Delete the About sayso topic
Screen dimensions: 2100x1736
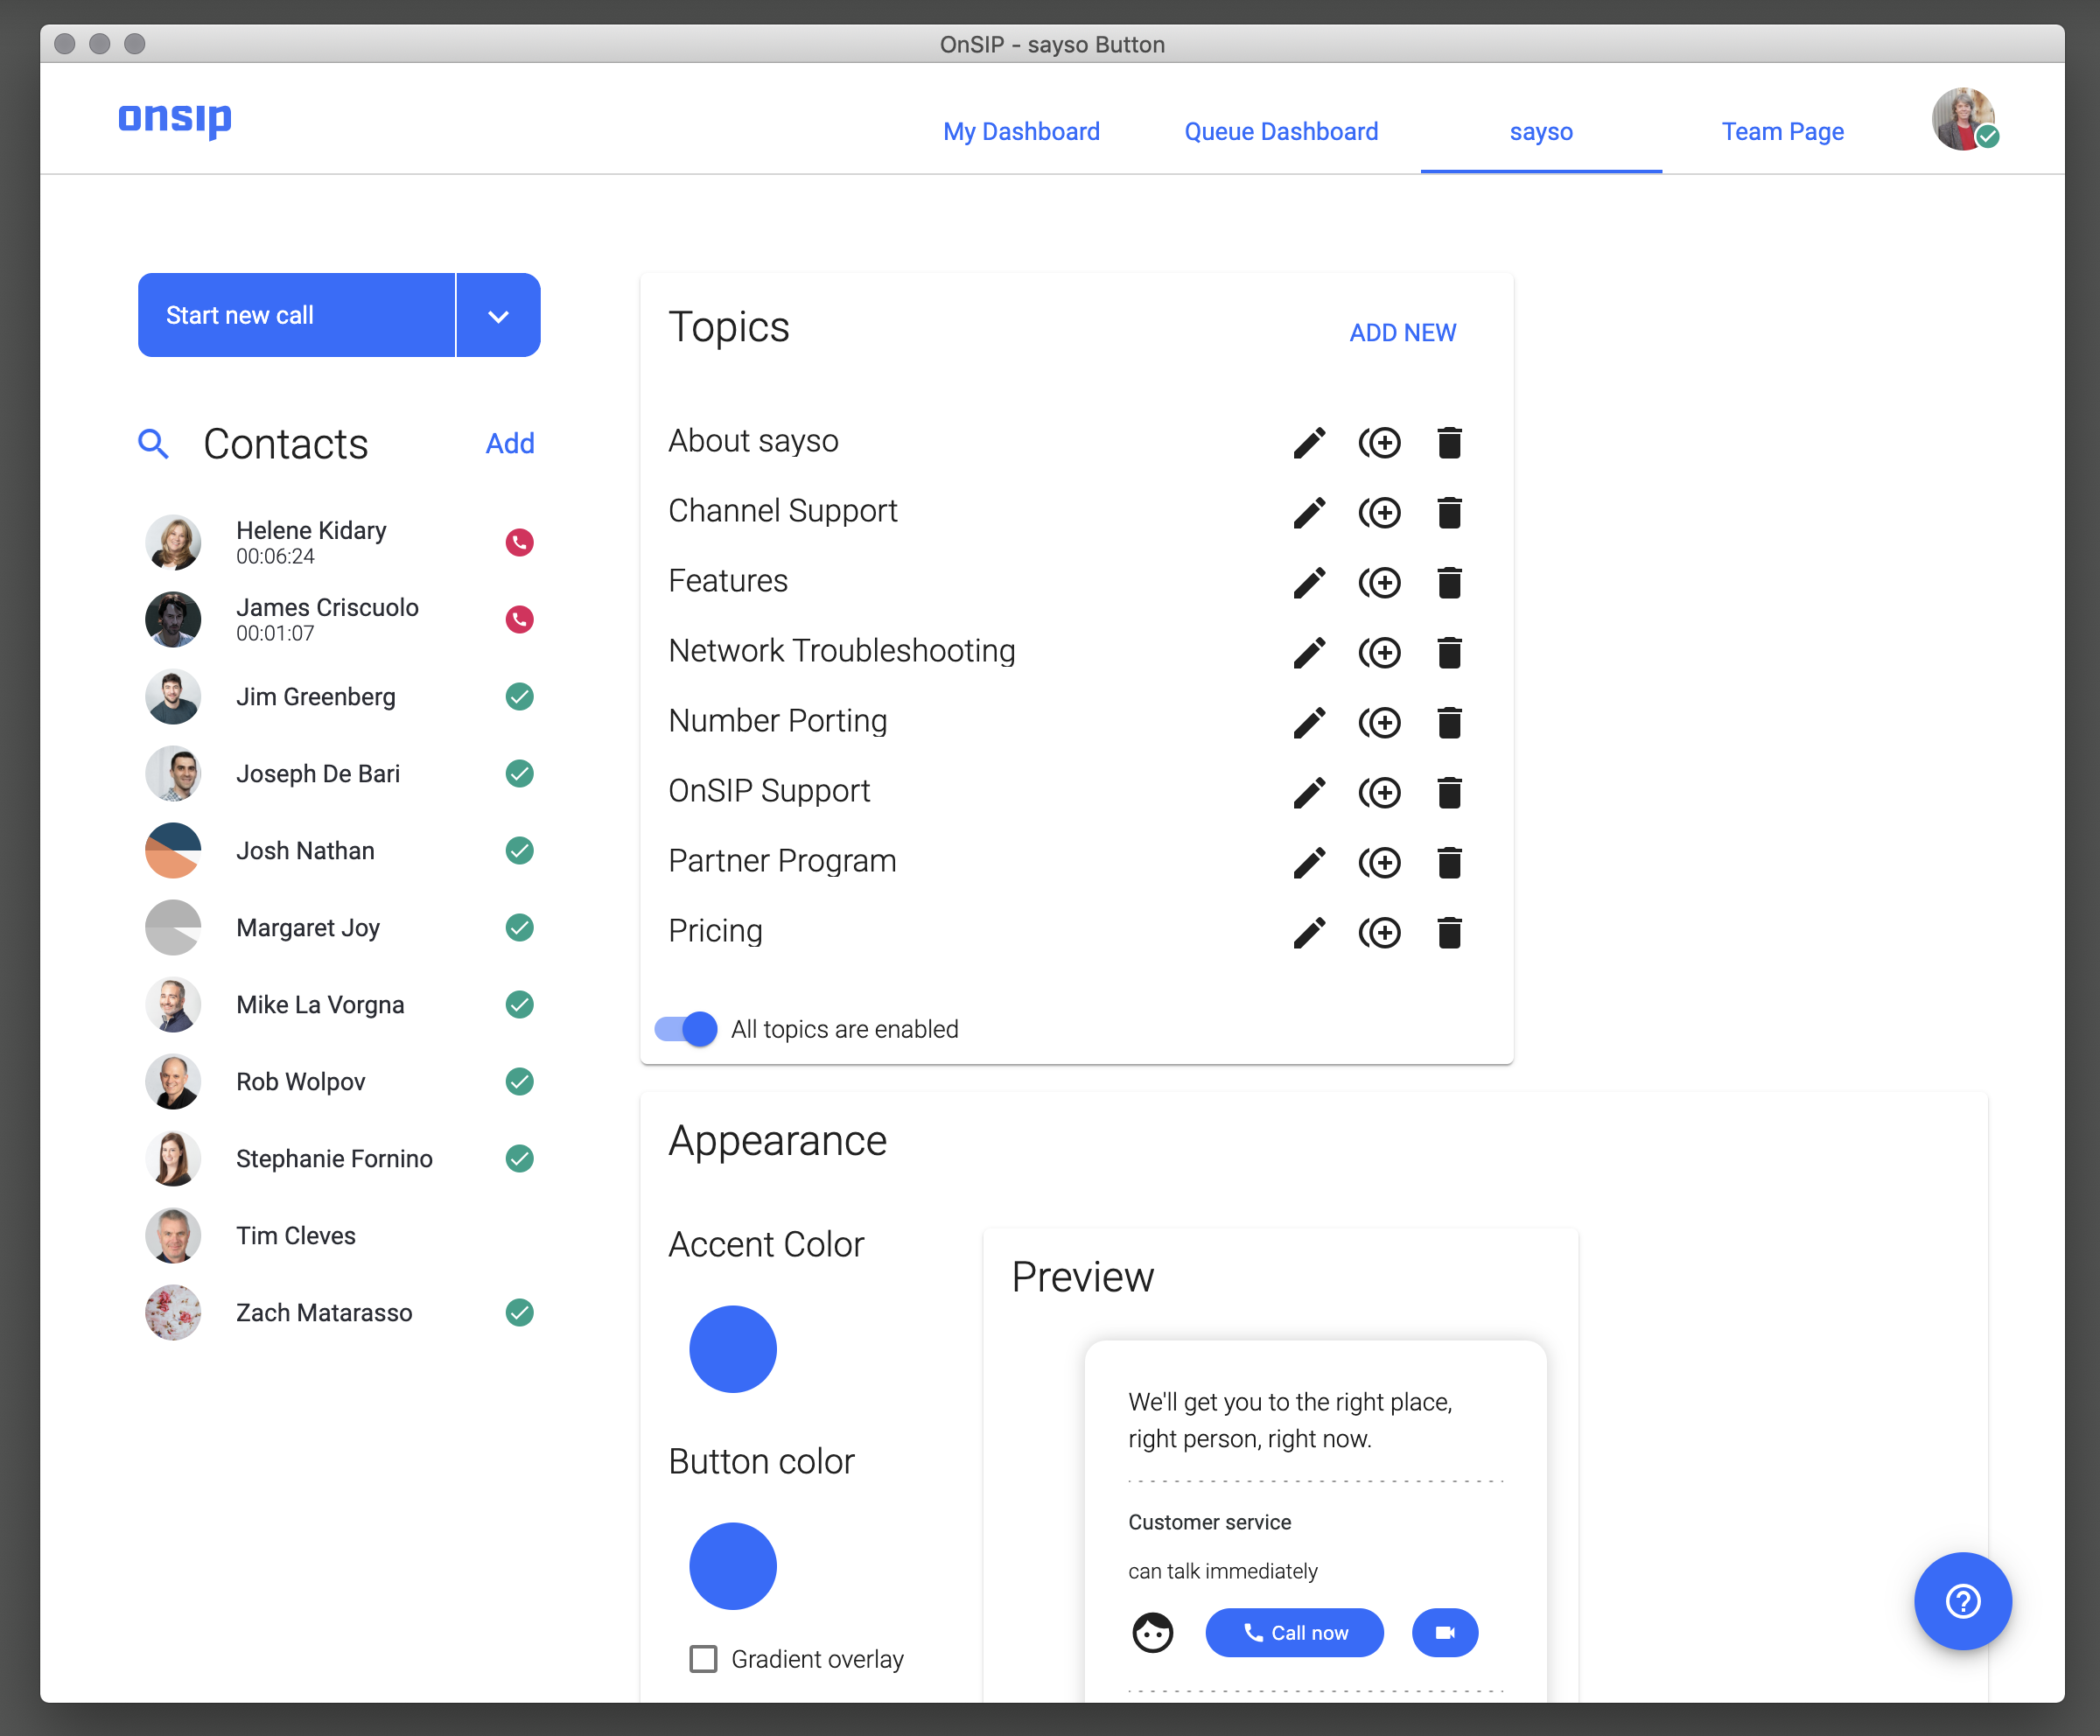[x=1449, y=442]
